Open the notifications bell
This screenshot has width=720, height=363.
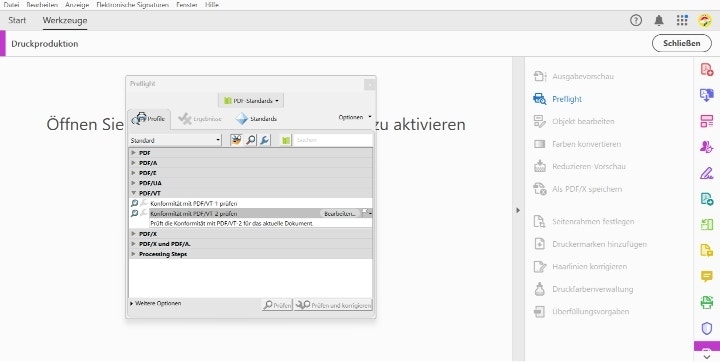(x=659, y=20)
